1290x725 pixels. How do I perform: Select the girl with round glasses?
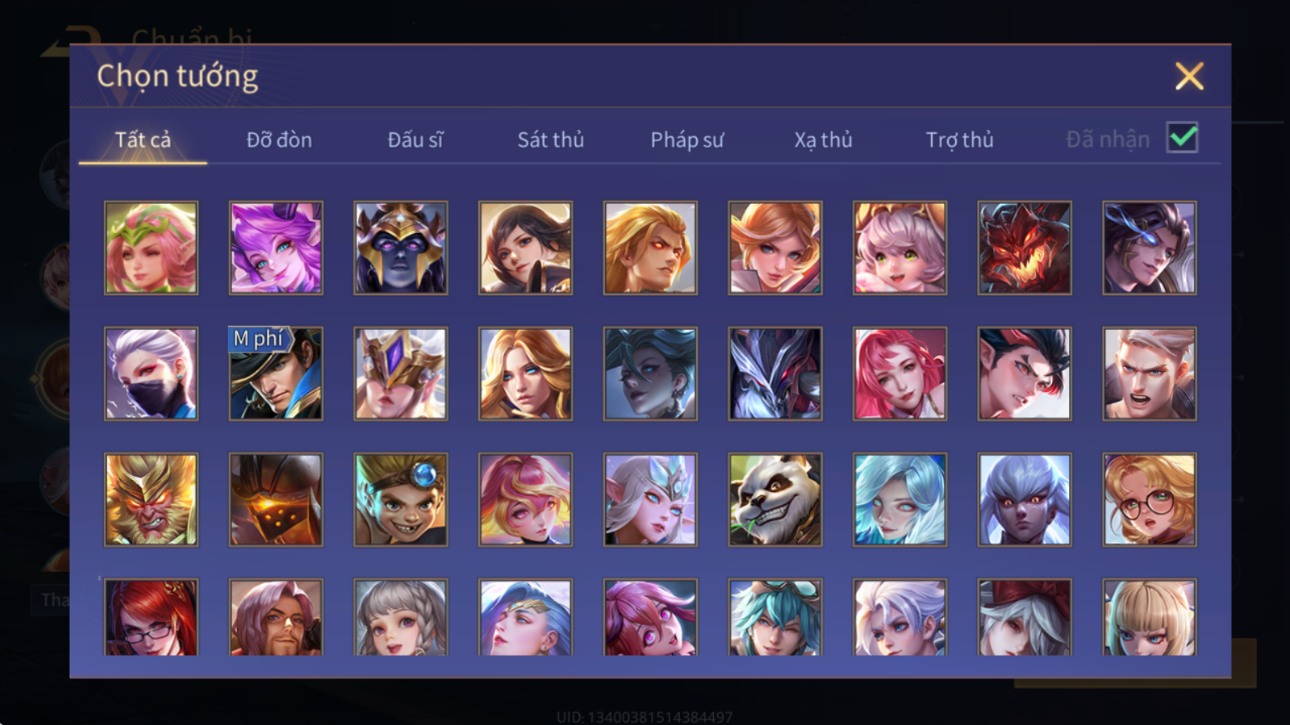[1149, 499]
